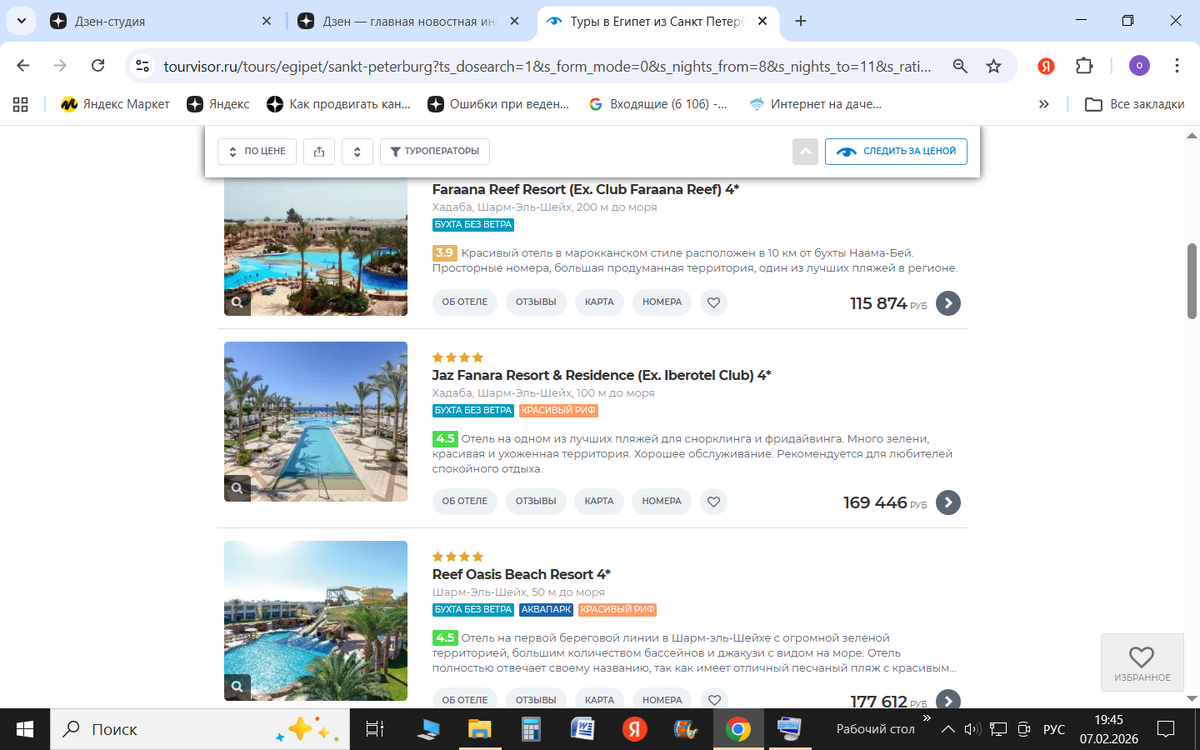The width and height of the screenshot is (1200, 750).
Task: Bookmark this page with star icon
Action: click(x=993, y=66)
